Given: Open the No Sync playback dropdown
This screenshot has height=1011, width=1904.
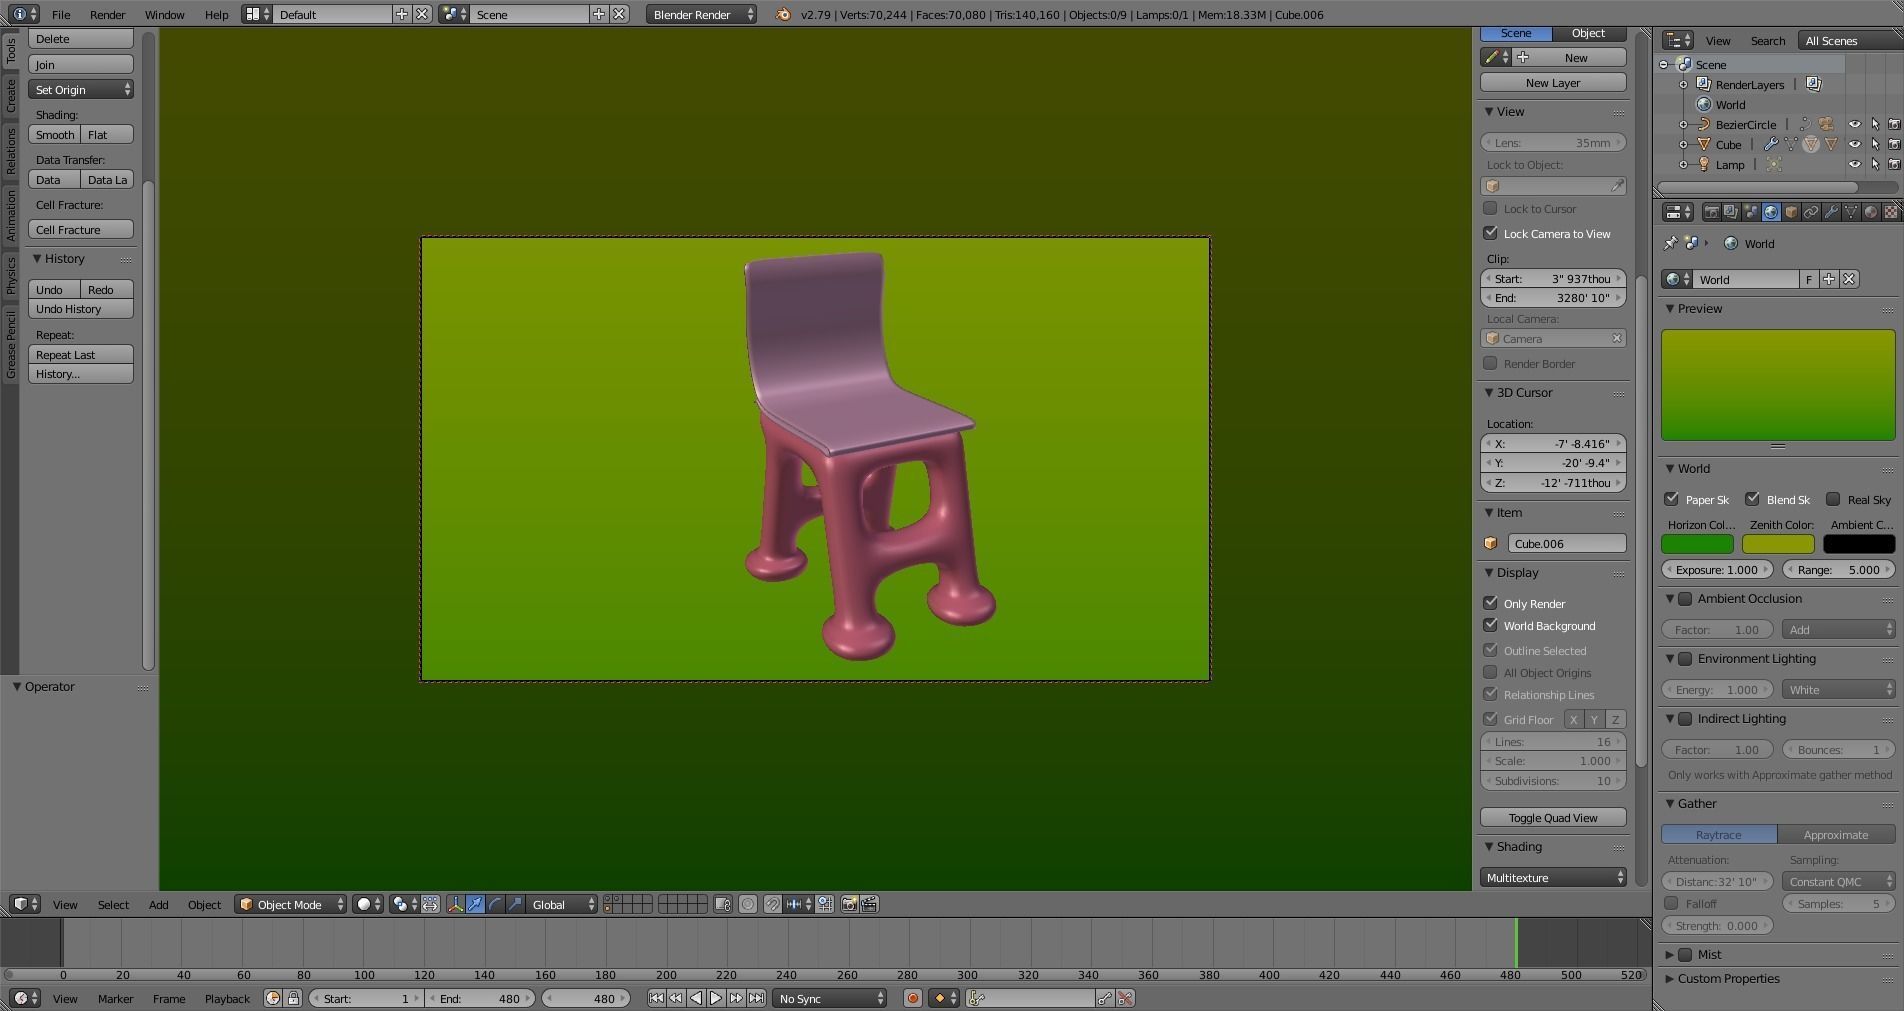Looking at the screenshot, I should [x=829, y=998].
